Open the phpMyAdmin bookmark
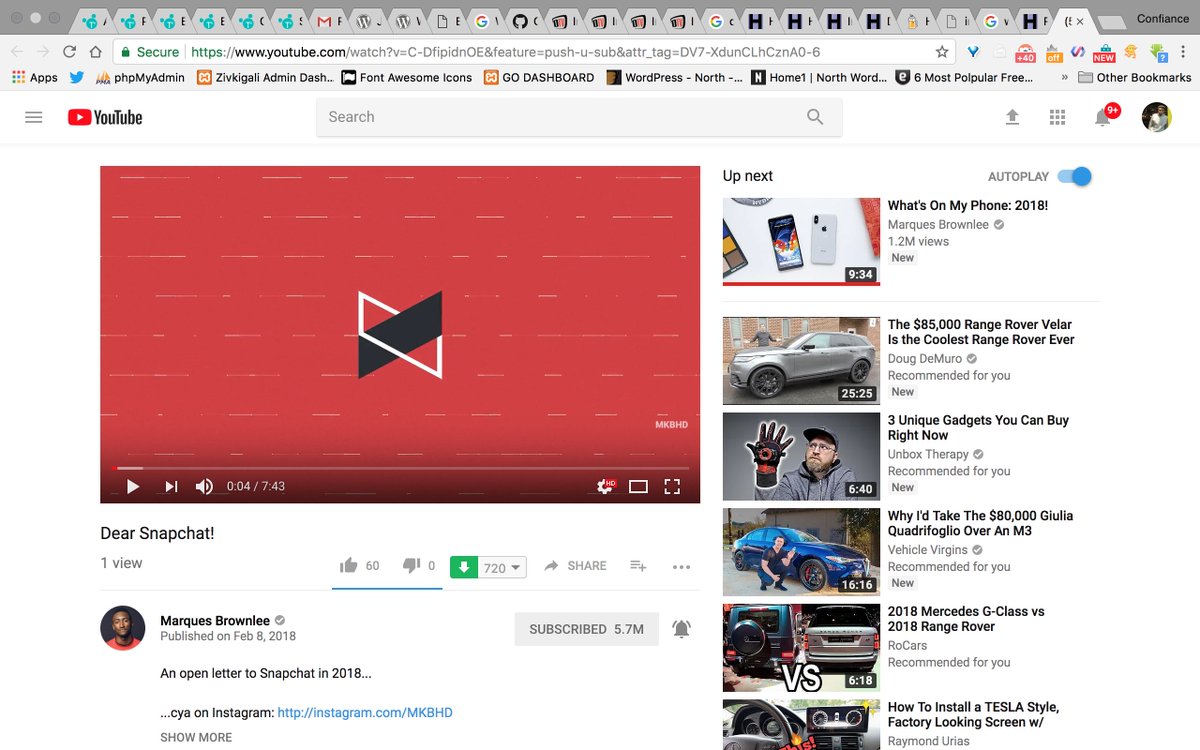Viewport: 1200px width, 750px height. coord(140,77)
